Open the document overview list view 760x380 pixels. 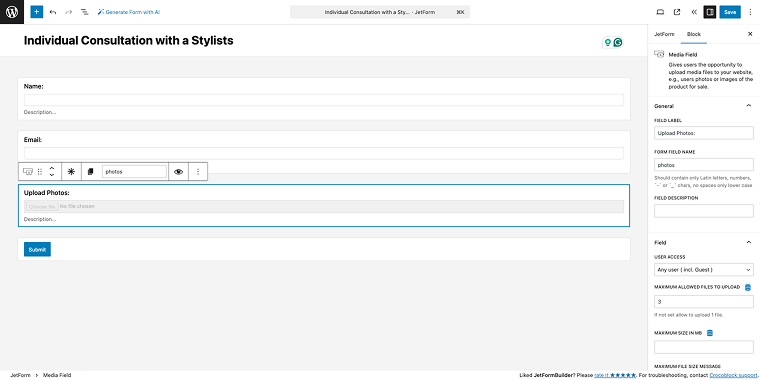tap(84, 12)
